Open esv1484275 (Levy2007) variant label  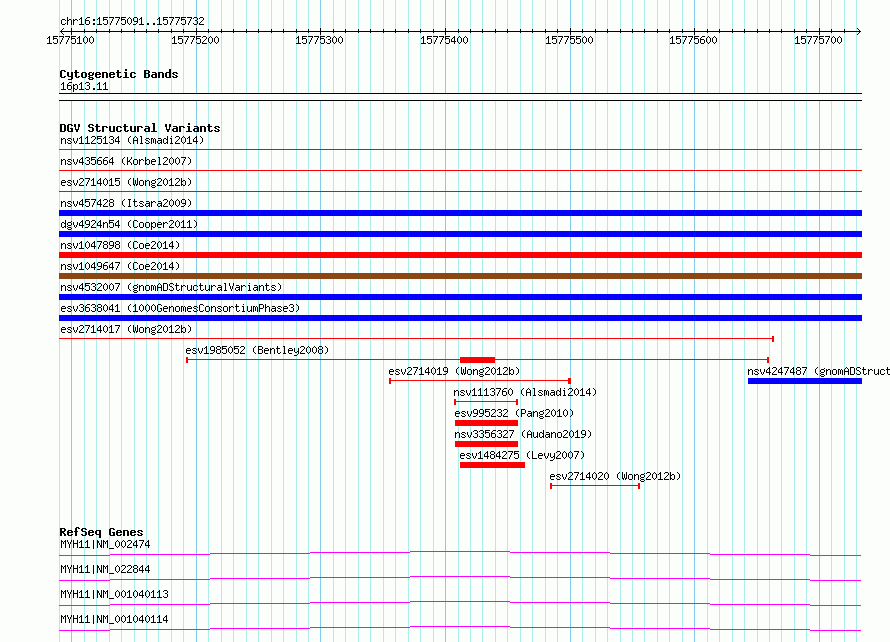click(x=522, y=455)
